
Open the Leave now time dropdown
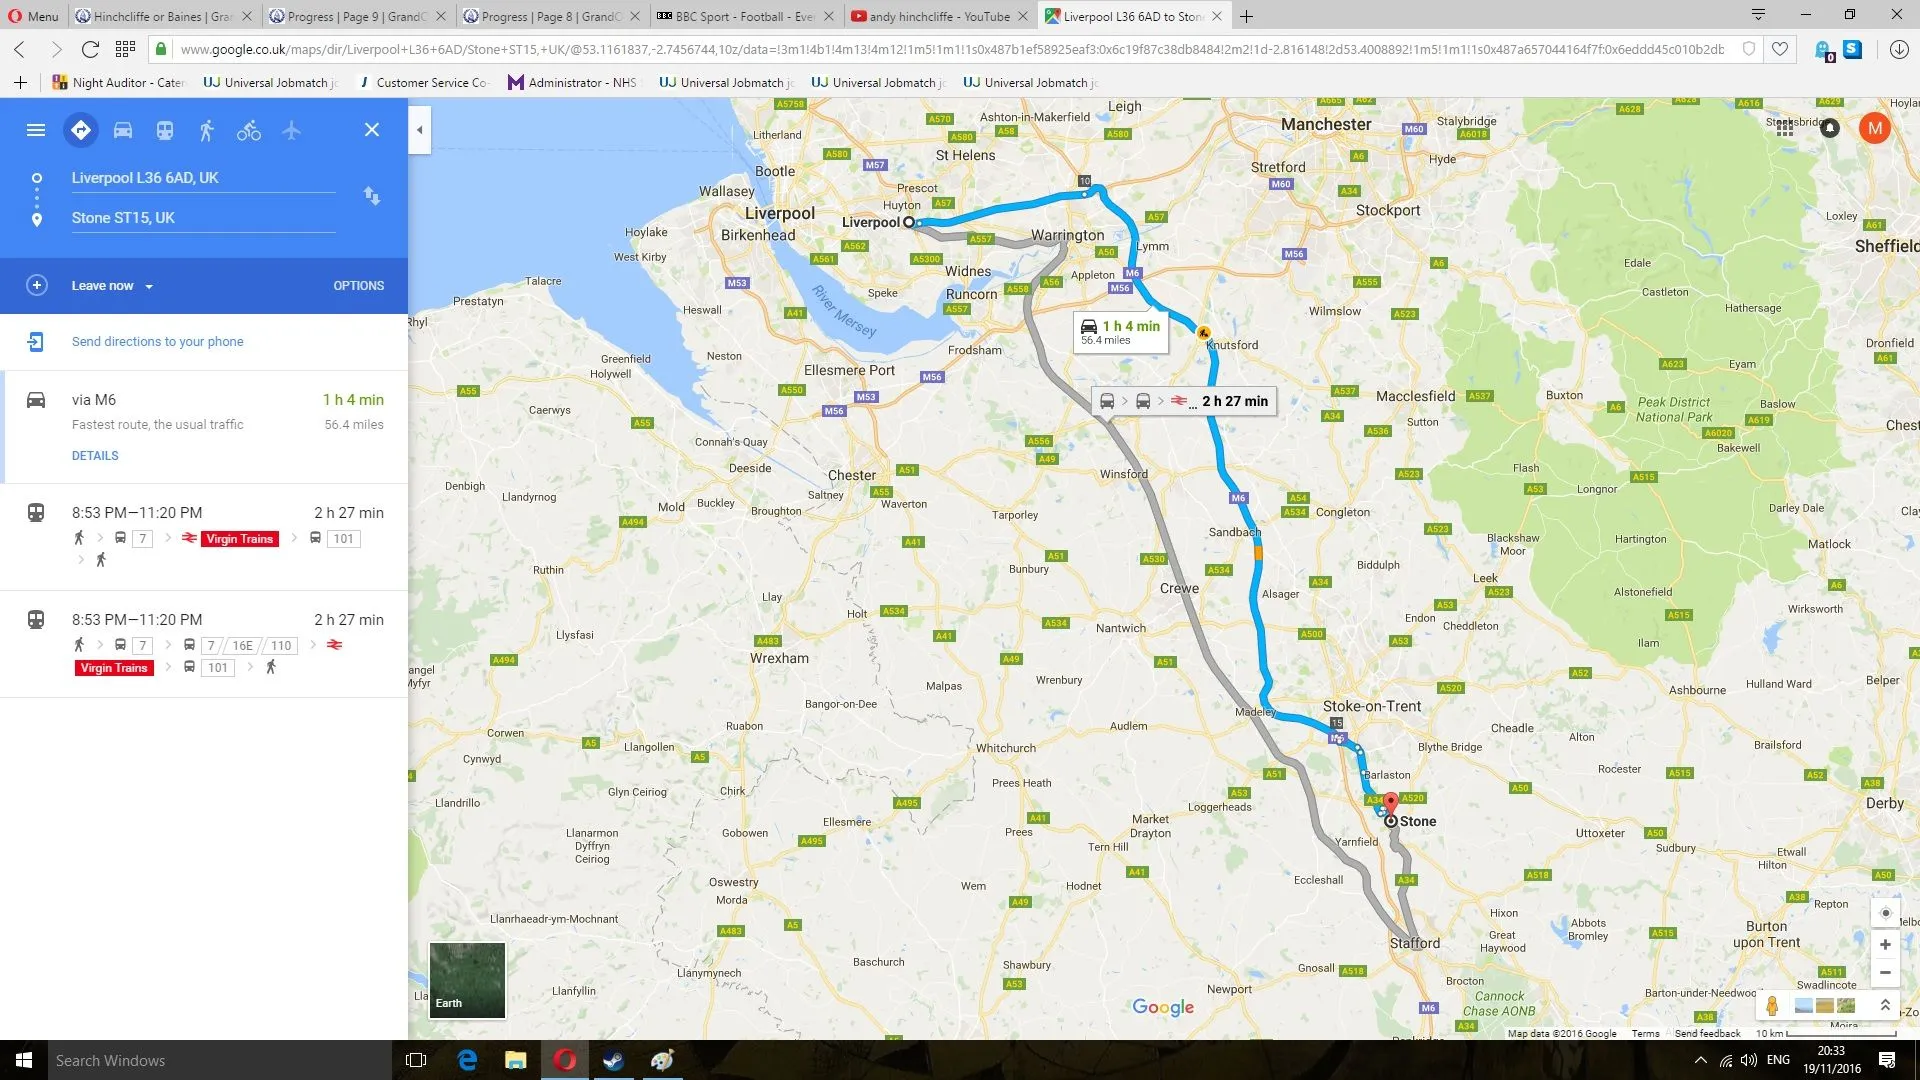pos(112,286)
